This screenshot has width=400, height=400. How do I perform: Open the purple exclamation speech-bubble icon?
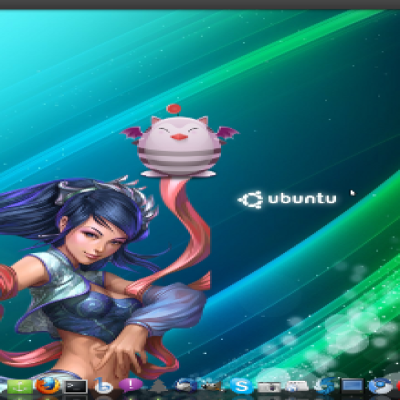click(131, 385)
